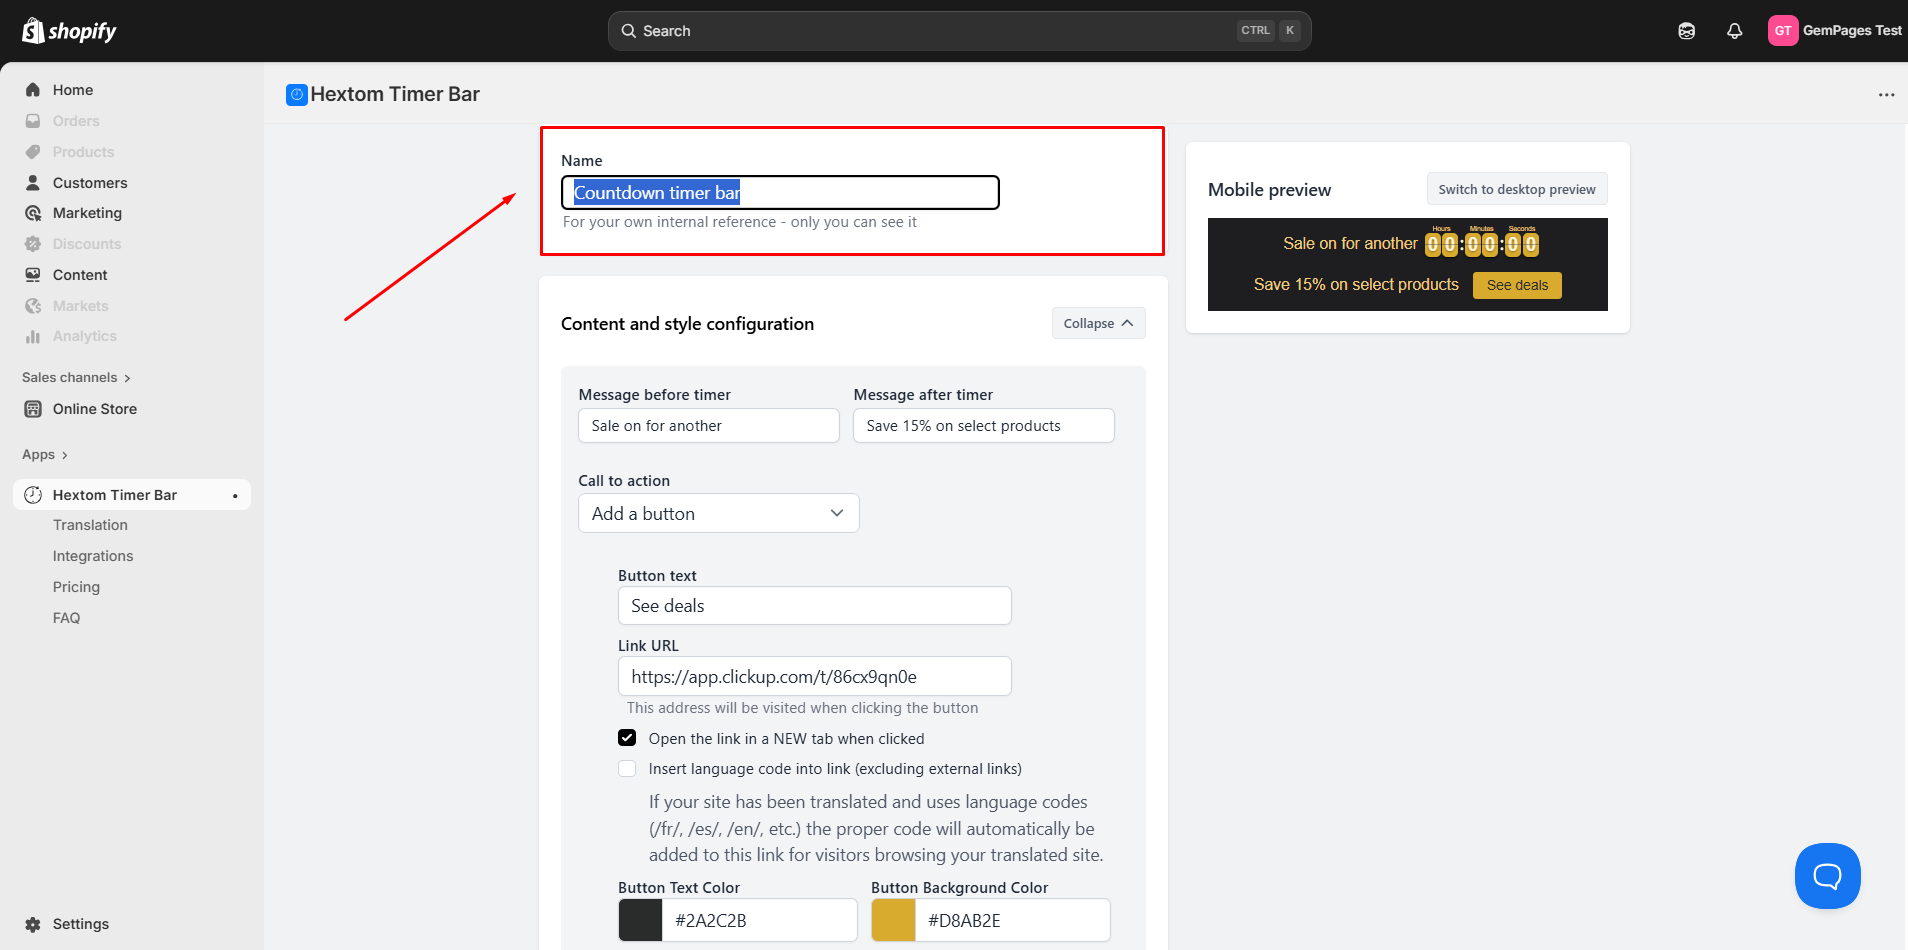The width and height of the screenshot is (1908, 950).
Task: Open the notifications bell icon
Action: pyautogui.click(x=1735, y=31)
